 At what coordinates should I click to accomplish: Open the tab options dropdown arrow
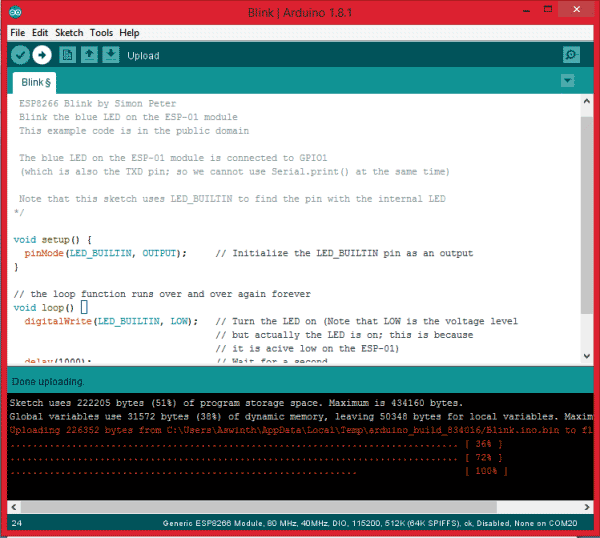(567, 81)
